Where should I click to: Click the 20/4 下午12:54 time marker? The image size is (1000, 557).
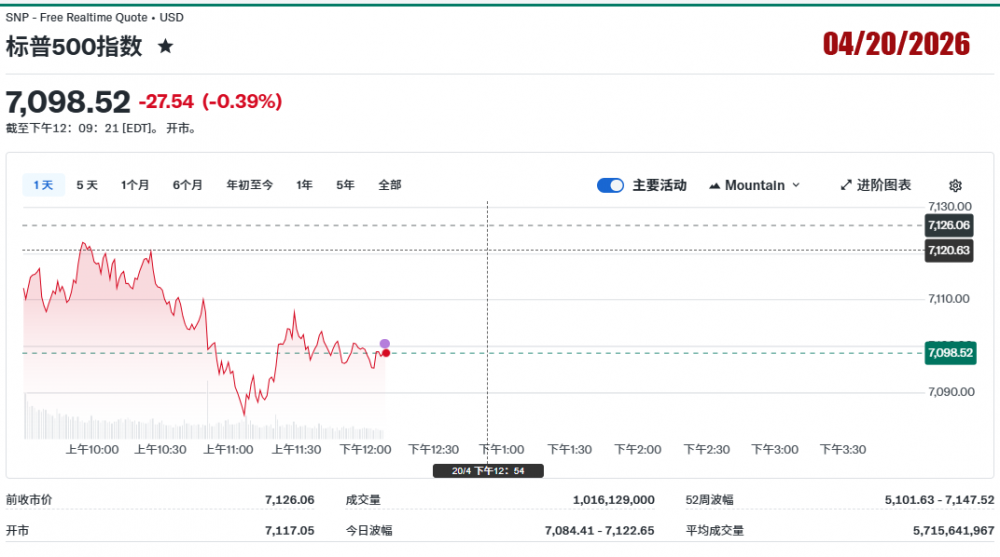point(487,470)
